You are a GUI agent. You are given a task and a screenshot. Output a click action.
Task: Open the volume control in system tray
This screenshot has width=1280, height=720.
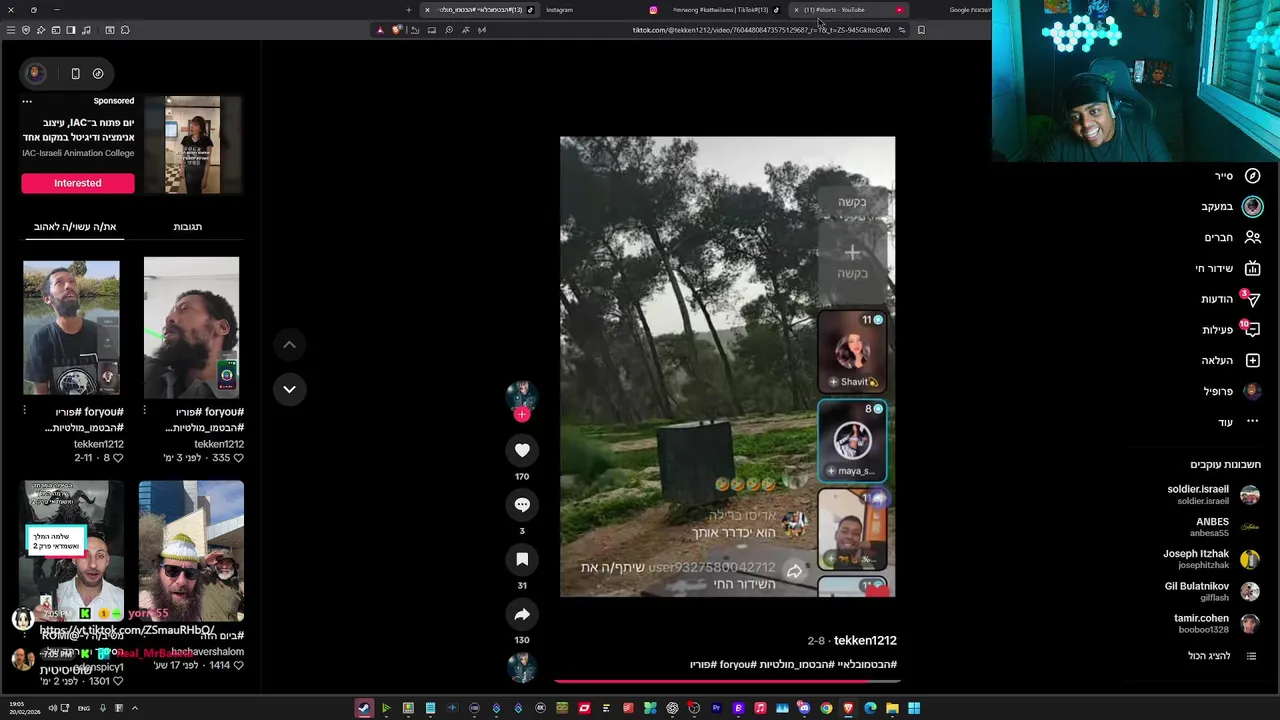point(52,708)
